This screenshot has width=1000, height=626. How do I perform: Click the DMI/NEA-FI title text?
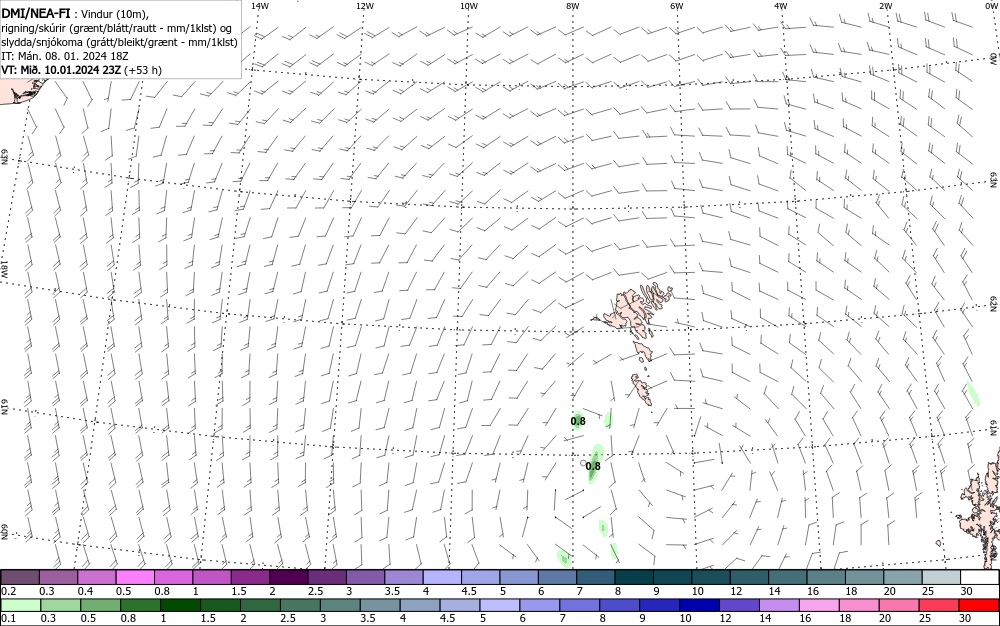tap(36, 12)
